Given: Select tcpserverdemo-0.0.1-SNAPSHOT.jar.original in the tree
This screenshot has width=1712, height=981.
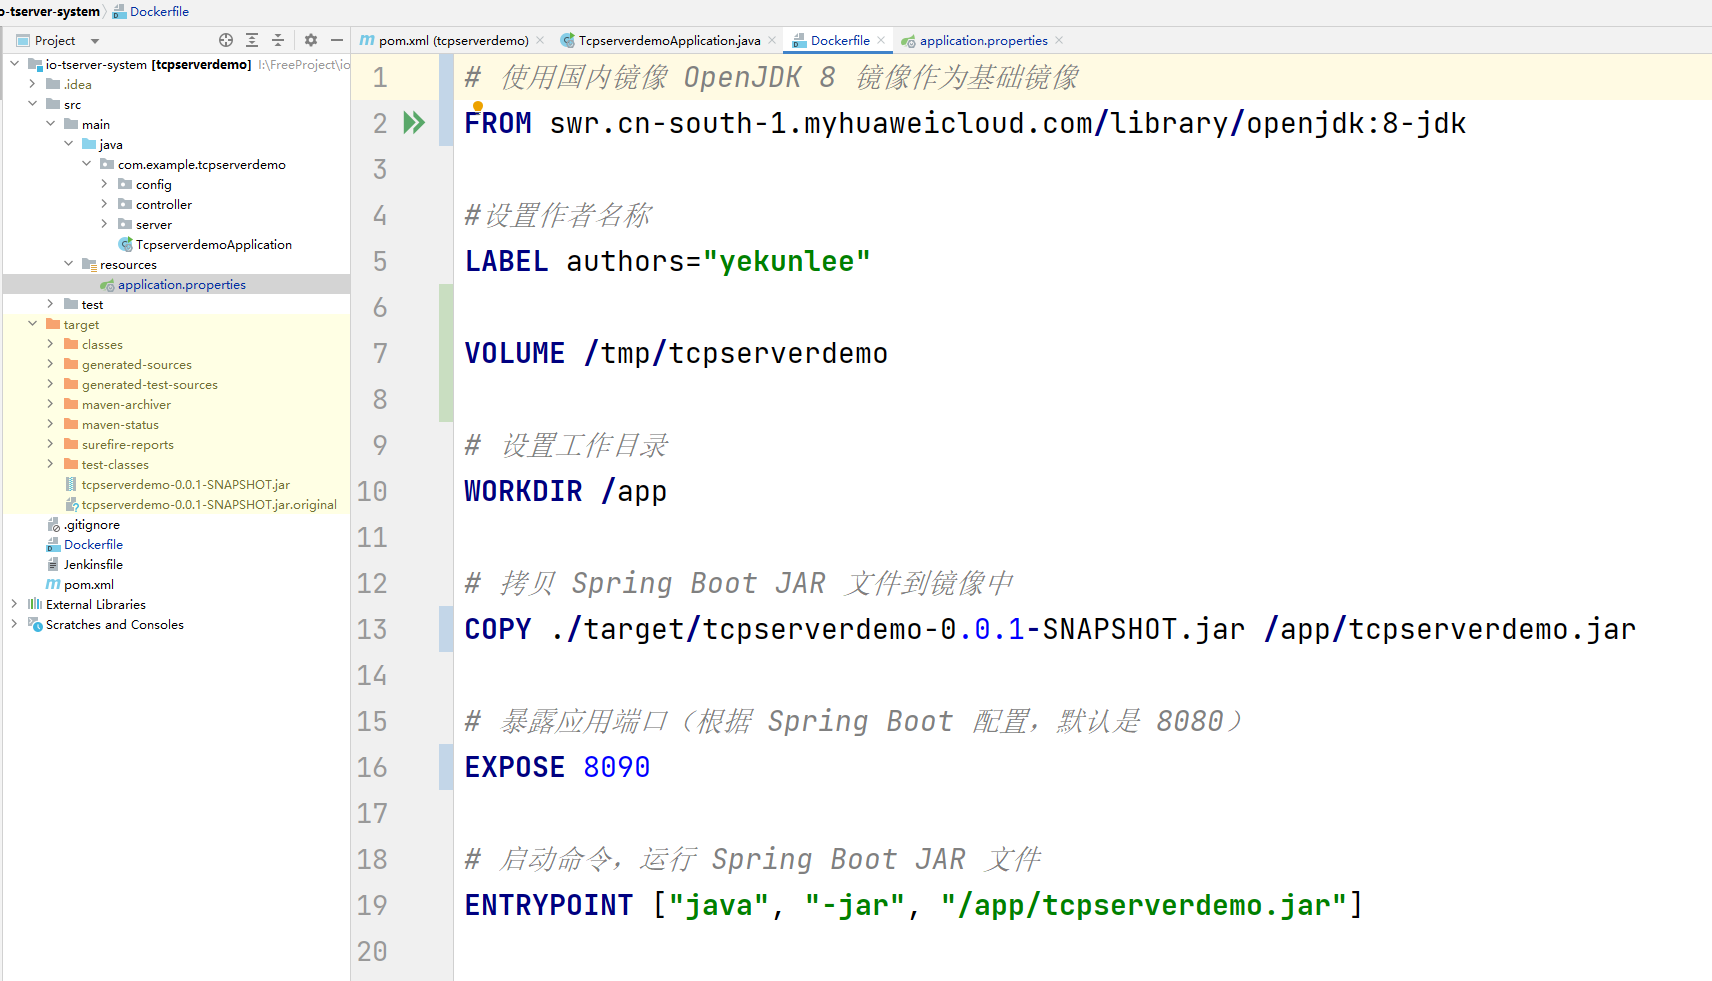Looking at the screenshot, I should (208, 504).
